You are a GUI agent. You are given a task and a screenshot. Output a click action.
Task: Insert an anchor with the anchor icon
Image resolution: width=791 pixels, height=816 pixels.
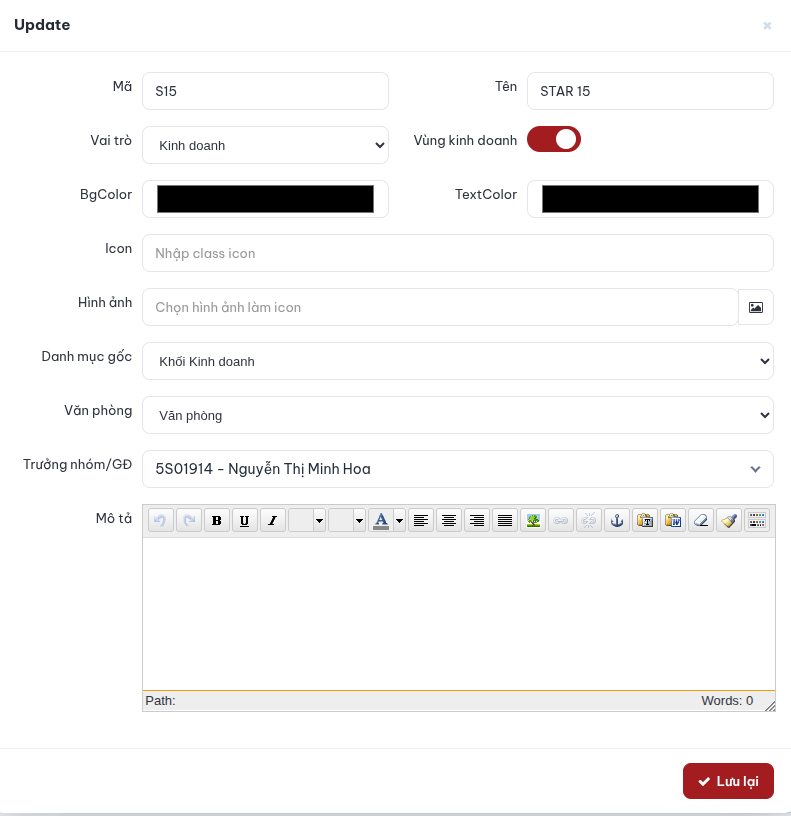coord(617,520)
